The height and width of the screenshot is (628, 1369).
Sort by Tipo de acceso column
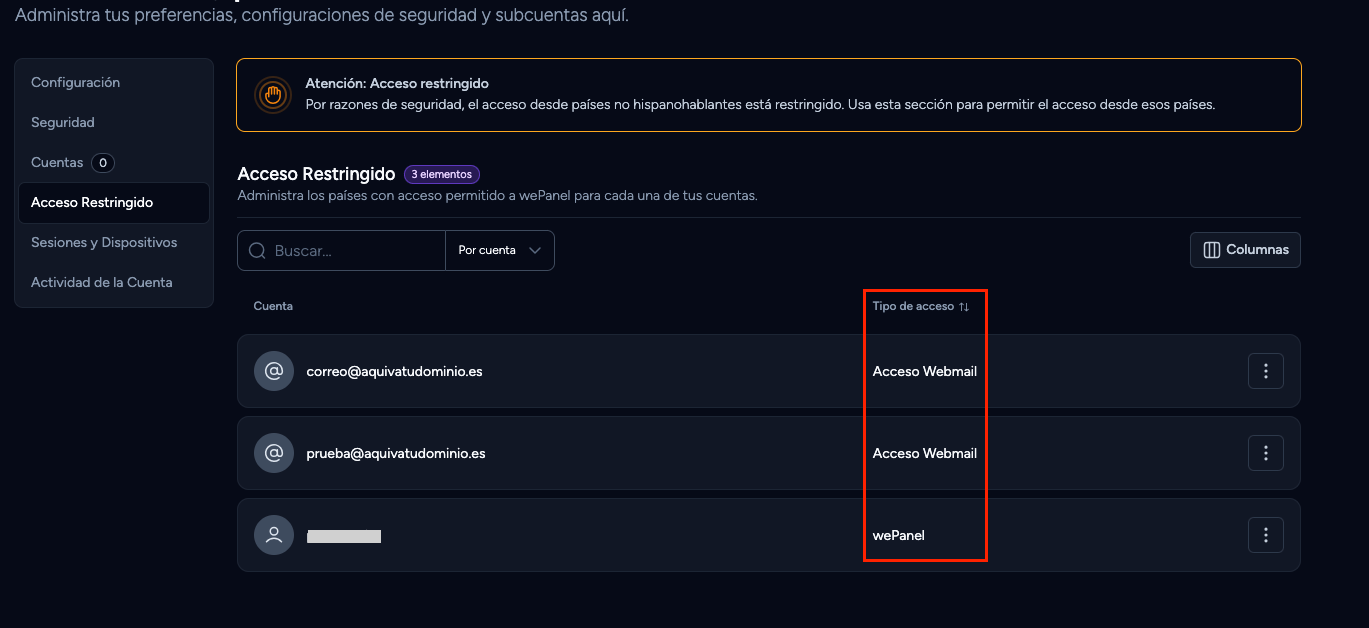921,306
